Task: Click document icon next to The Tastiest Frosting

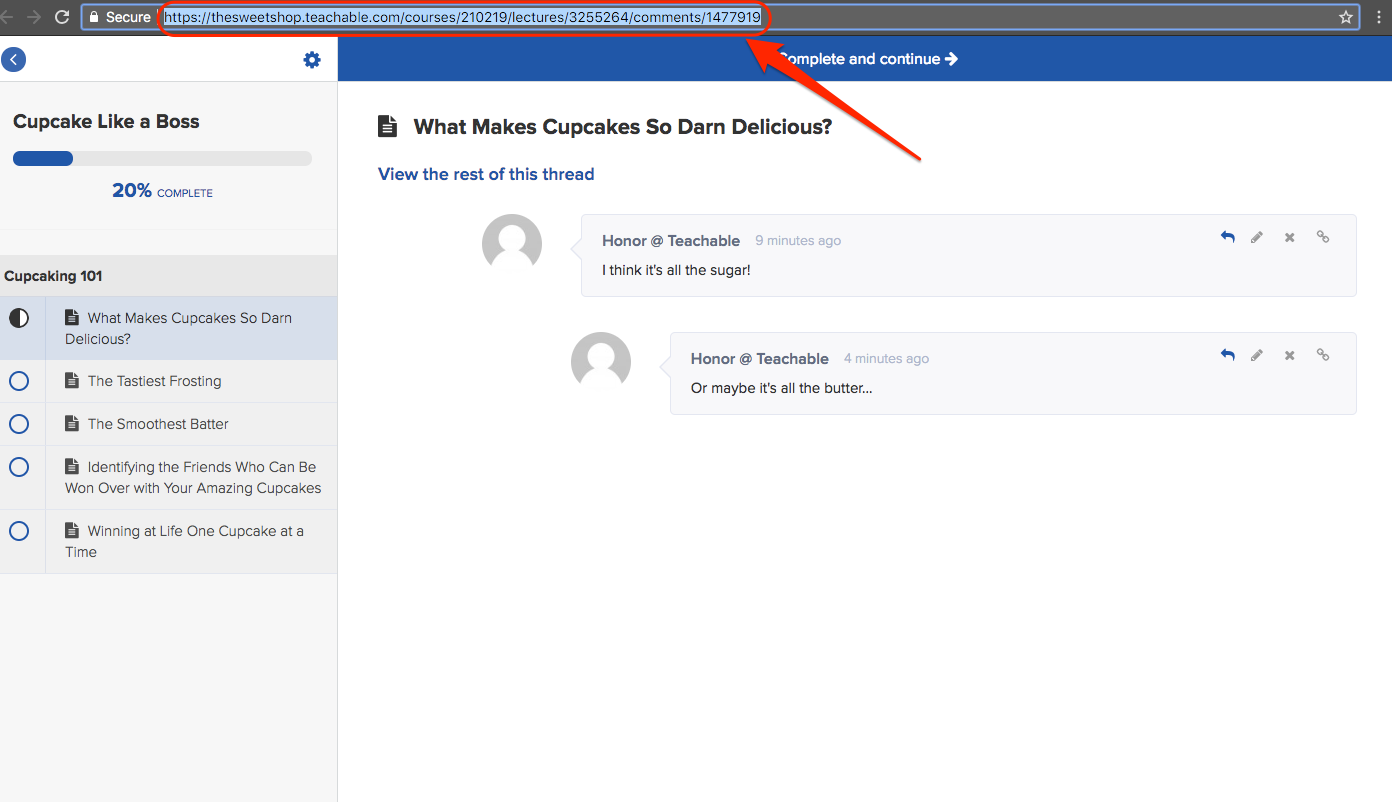Action: 72,381
